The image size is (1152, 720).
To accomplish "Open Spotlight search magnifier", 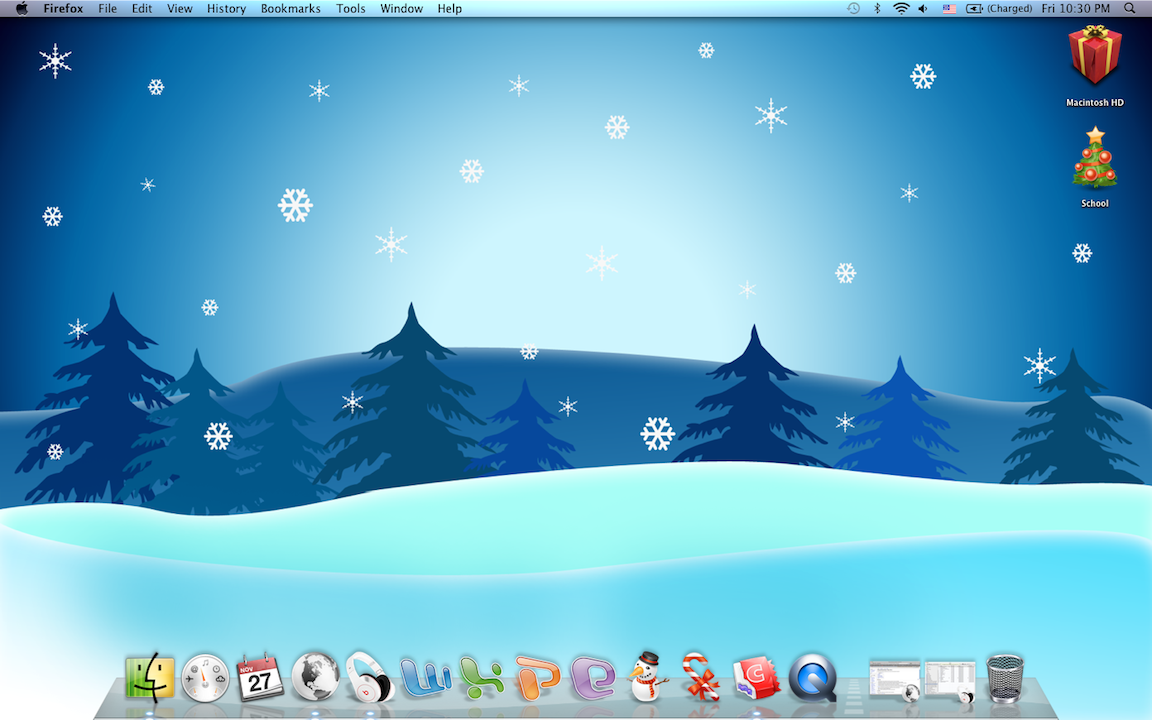I will tap(1129, 9).
